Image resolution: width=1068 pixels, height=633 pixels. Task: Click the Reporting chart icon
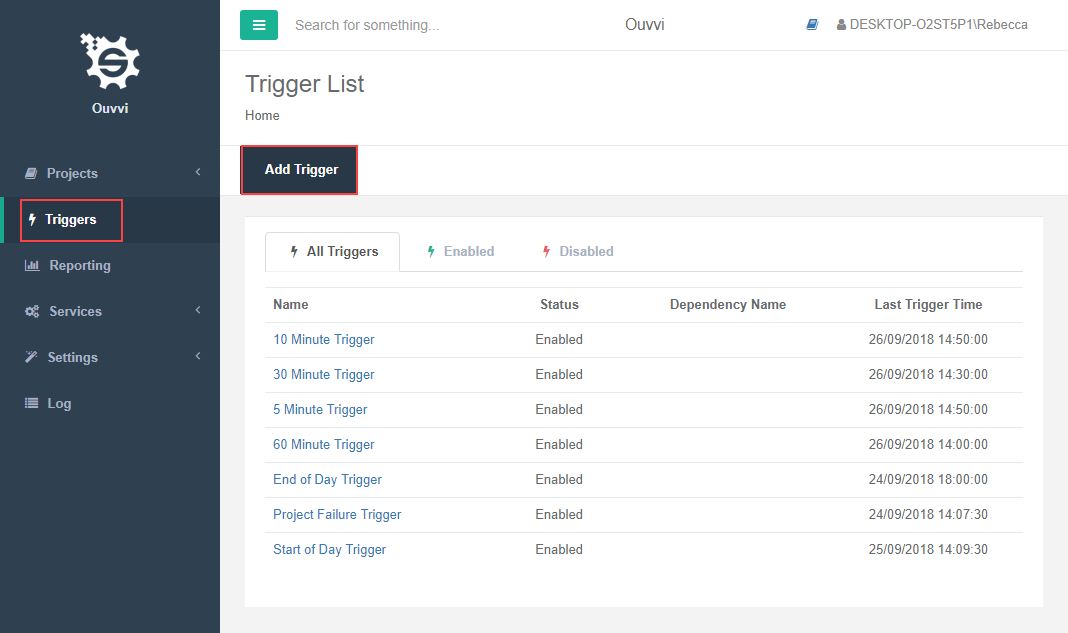32,265
